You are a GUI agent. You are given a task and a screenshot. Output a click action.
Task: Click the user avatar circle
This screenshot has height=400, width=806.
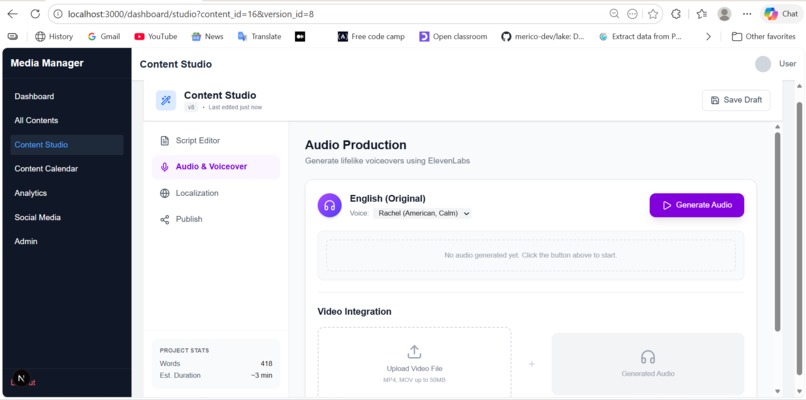763,64
